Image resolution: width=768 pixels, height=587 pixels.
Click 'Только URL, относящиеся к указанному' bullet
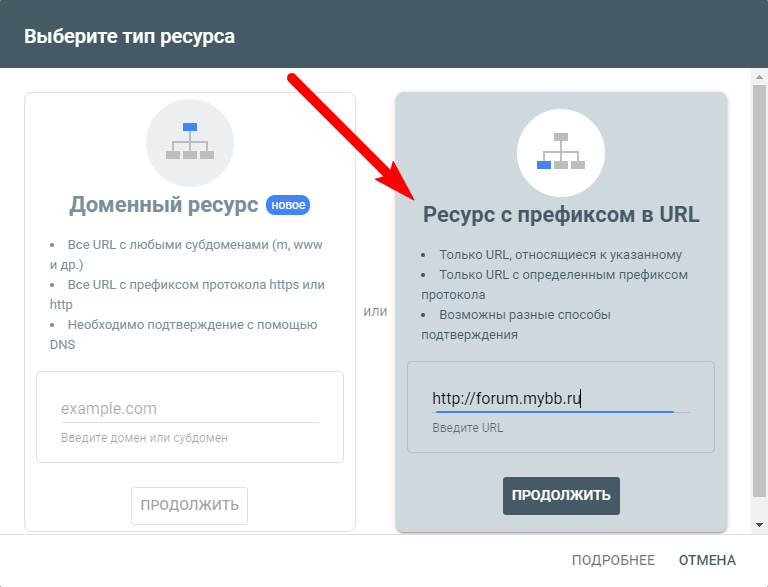[x=552, y=255]
